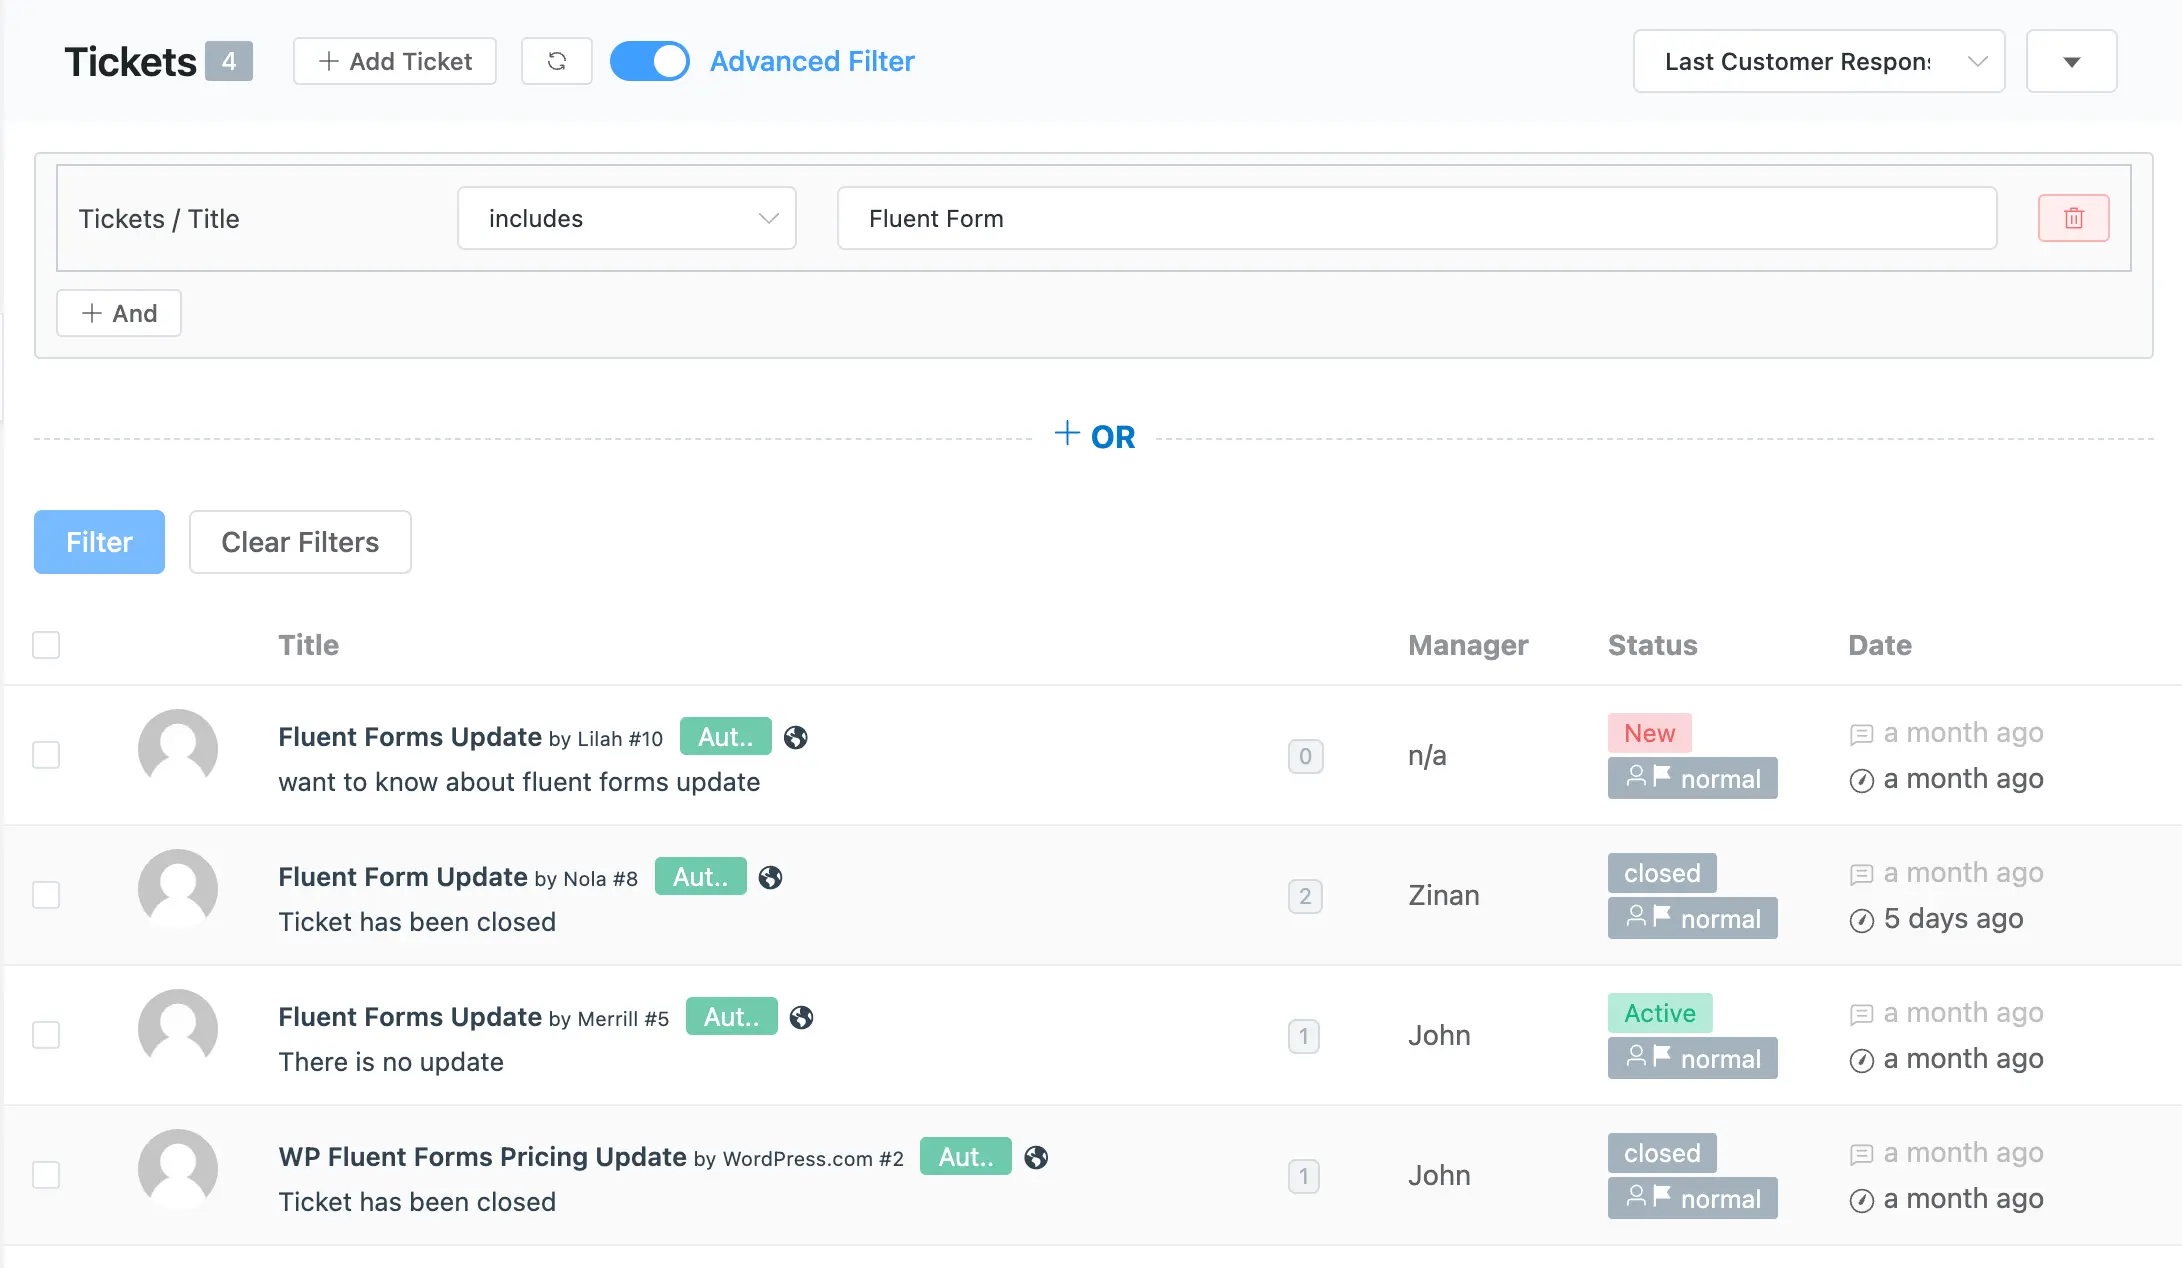Click the Tickets page heading
The width and height of the screenshot is (2182, 1268).
coord(131,61)
